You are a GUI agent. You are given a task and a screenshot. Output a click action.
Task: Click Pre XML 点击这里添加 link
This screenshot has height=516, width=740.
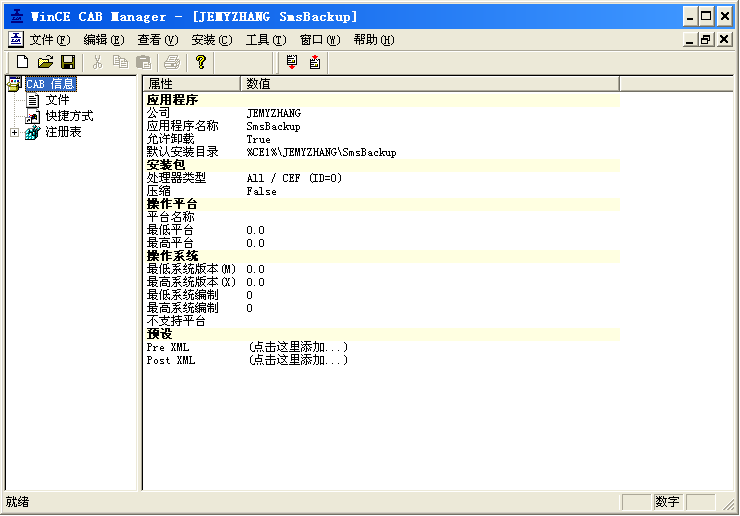(x=298, y=347)
